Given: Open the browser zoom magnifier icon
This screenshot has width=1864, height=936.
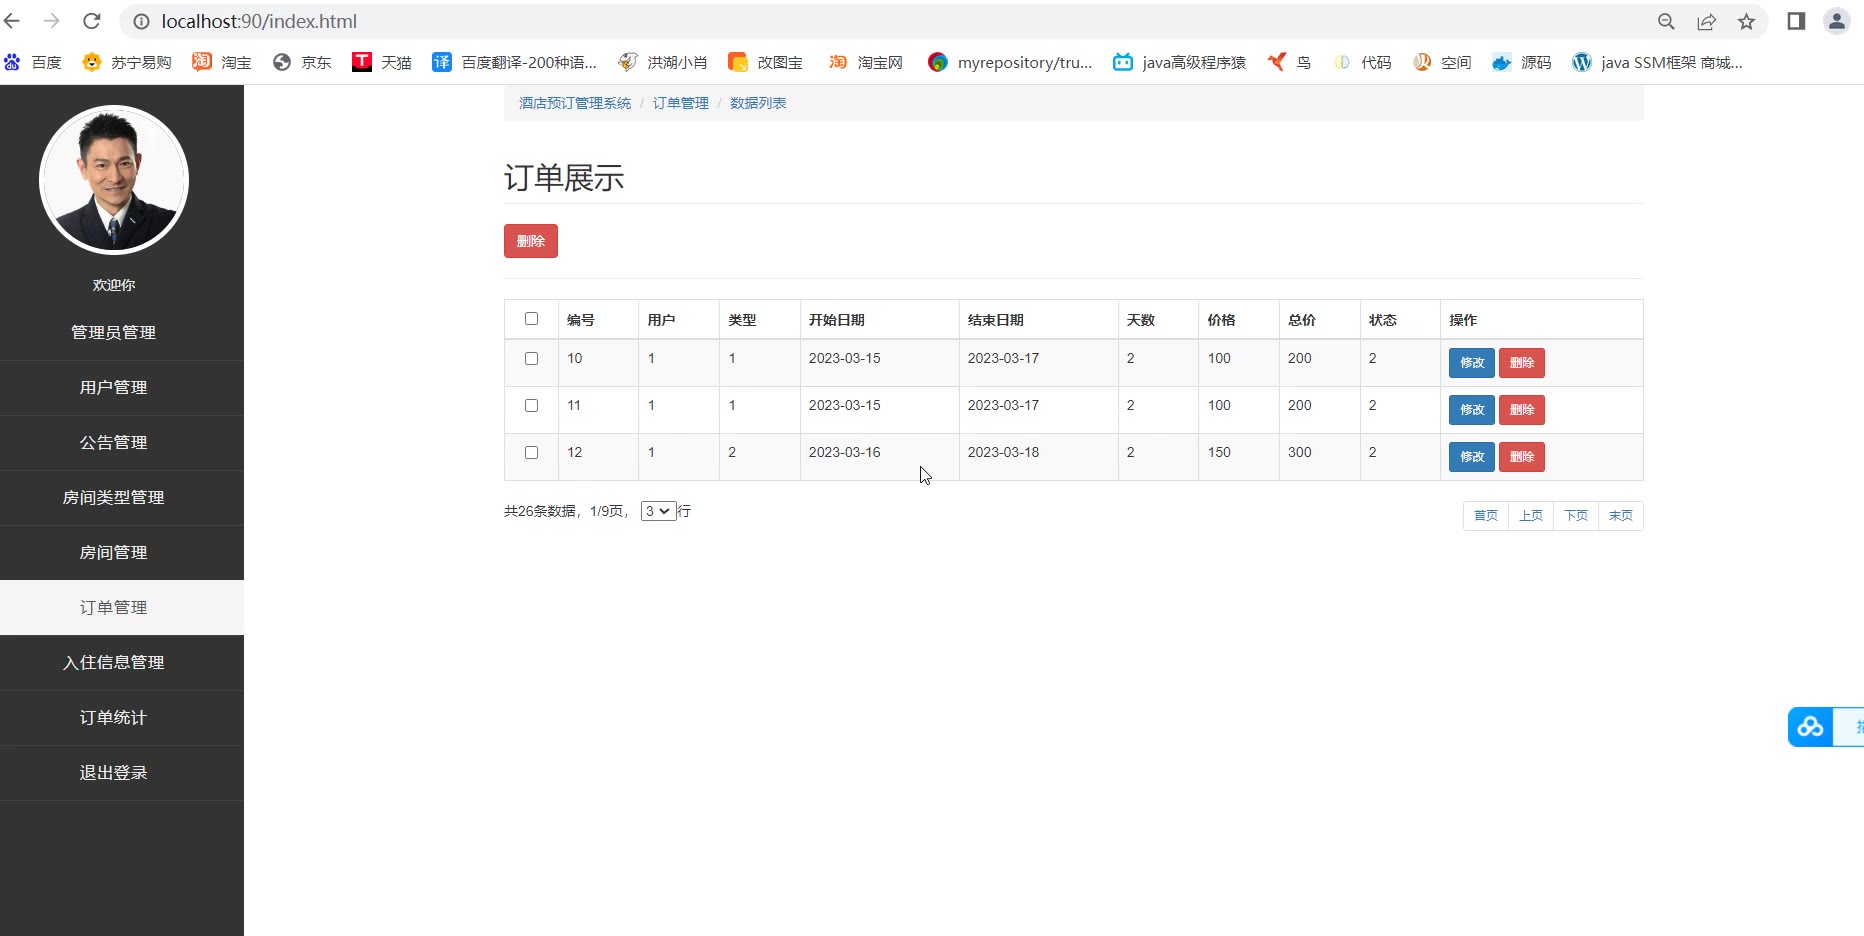Looking at the screenshot, I should click(1666, 21).
